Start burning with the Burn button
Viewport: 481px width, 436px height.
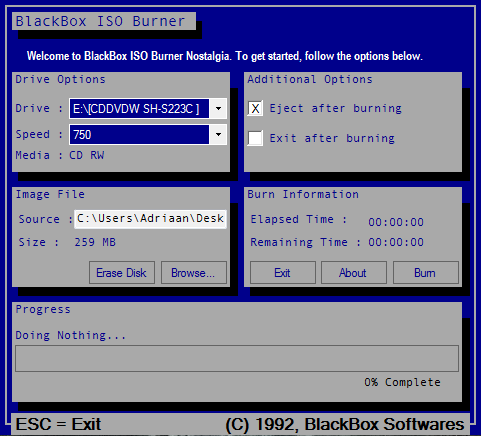click(426, 273)
